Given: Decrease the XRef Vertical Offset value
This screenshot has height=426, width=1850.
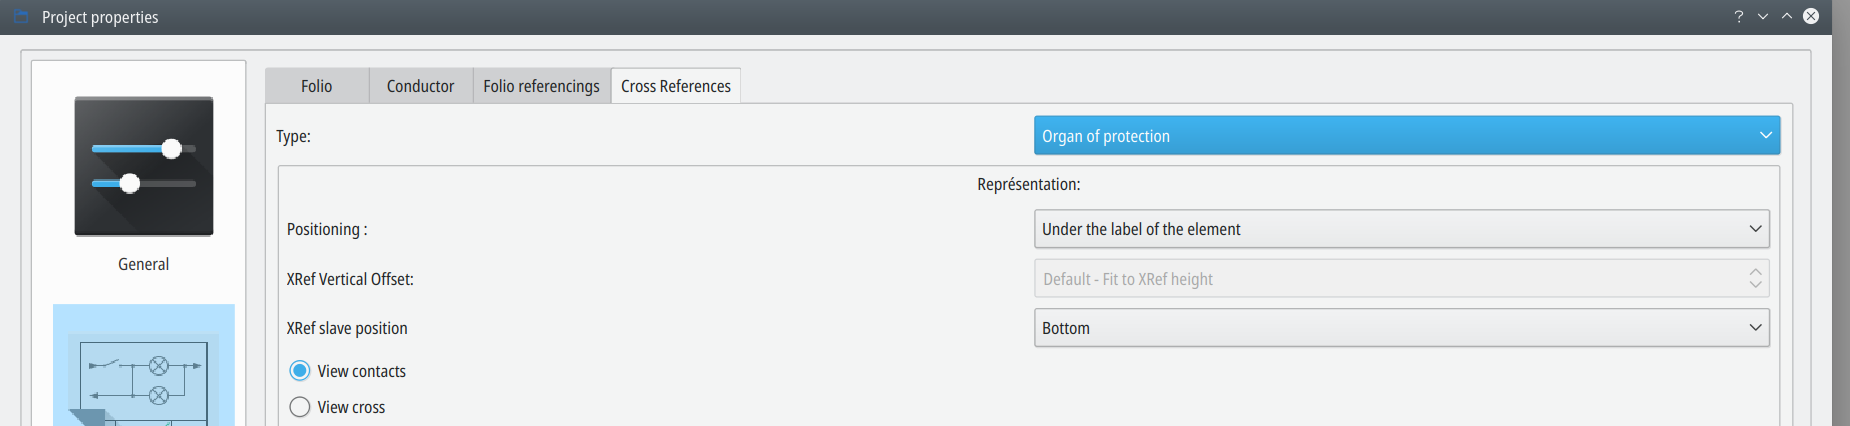Looking at the screenshot, I should (1756, 285).
